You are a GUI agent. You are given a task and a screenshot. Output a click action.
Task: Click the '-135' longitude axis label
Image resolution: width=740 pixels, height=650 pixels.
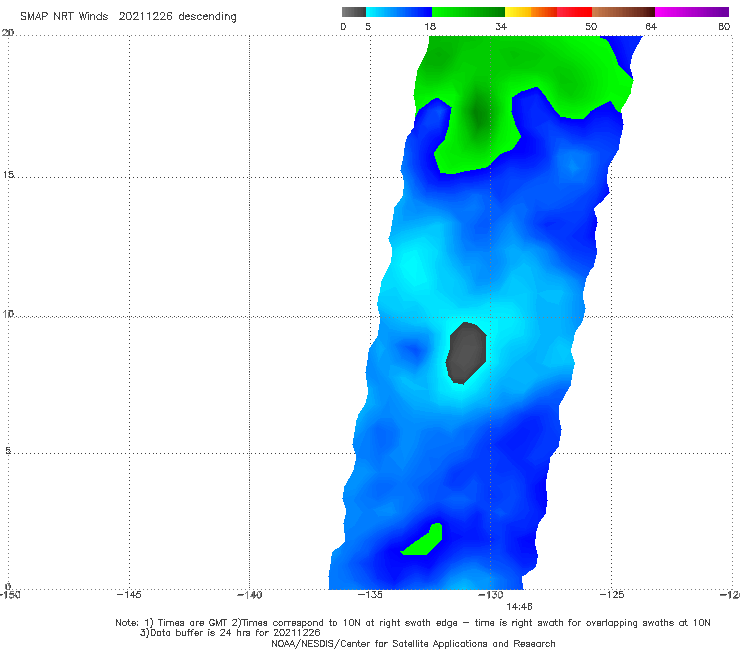tap(370, 595)
